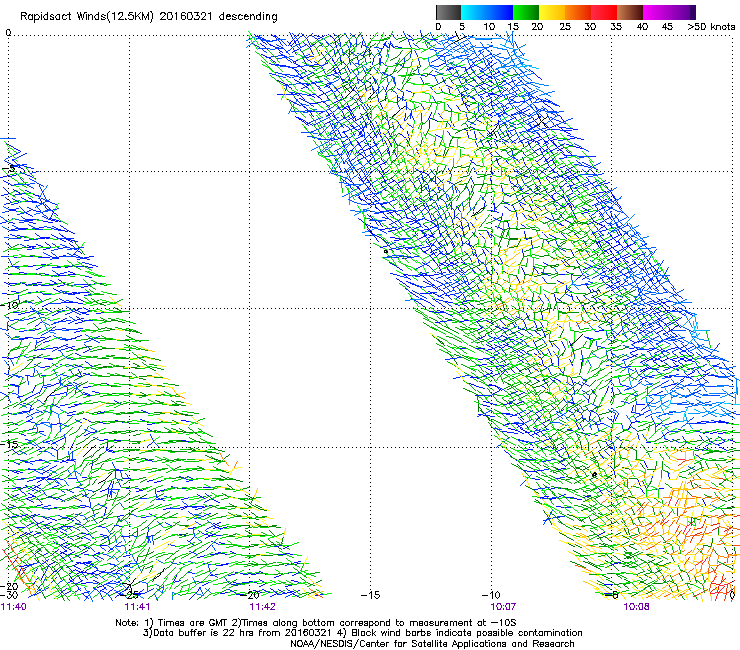Click the -25 longitude label above 11:41
This screenshot has height=650, width=740.
pos(129,594)
